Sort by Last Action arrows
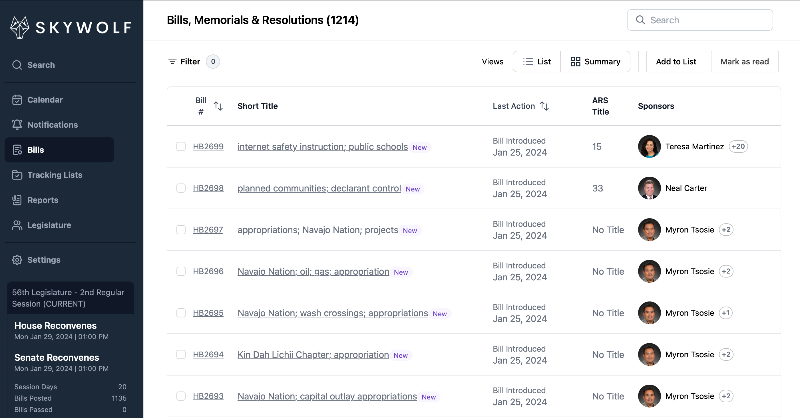Image resolution: width=800 pixels, height=418 pixels. click(544, 106)
